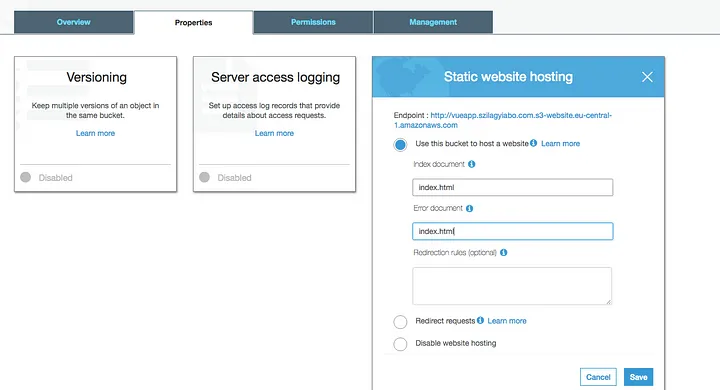The height and width of the screenshot is (390, 720).
Task: Follow Learn more link under Server access logging
Action: coord(275,133)
